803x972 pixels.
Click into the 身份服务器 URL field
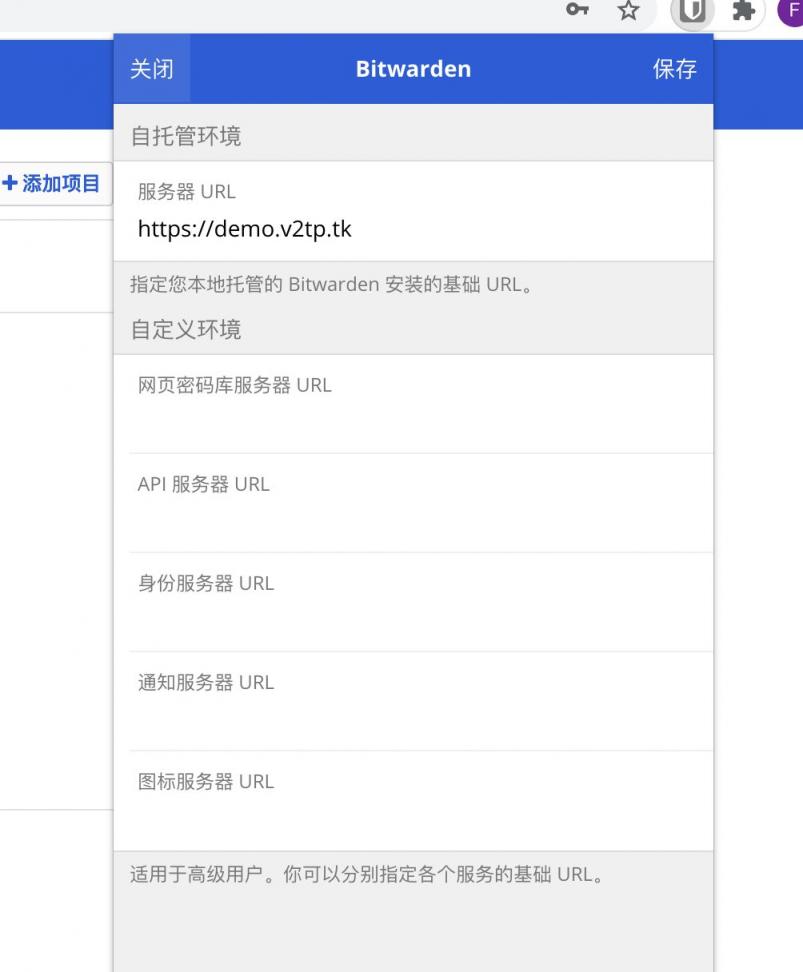[x=412, y=617]
